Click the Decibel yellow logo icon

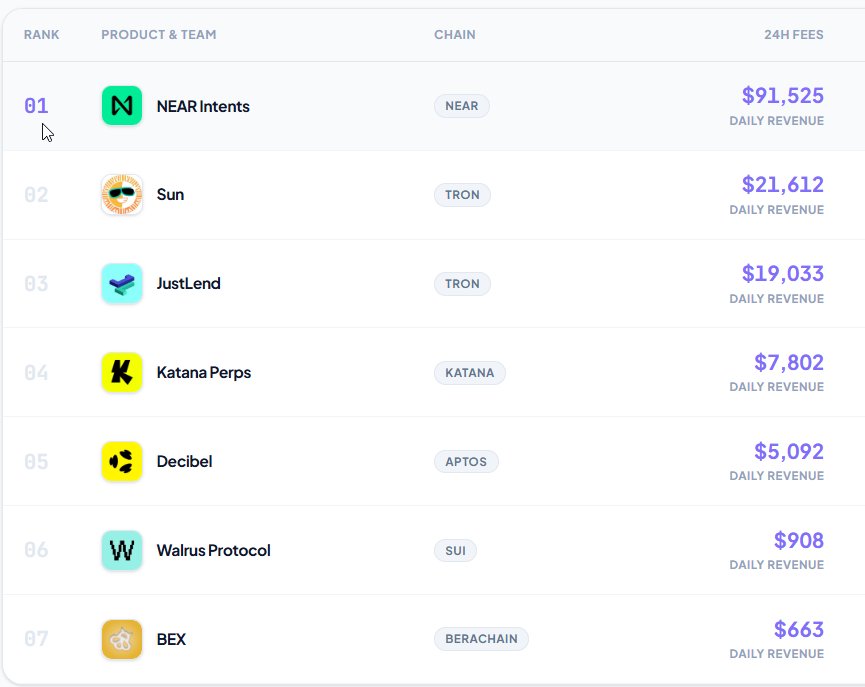(122, 462)
